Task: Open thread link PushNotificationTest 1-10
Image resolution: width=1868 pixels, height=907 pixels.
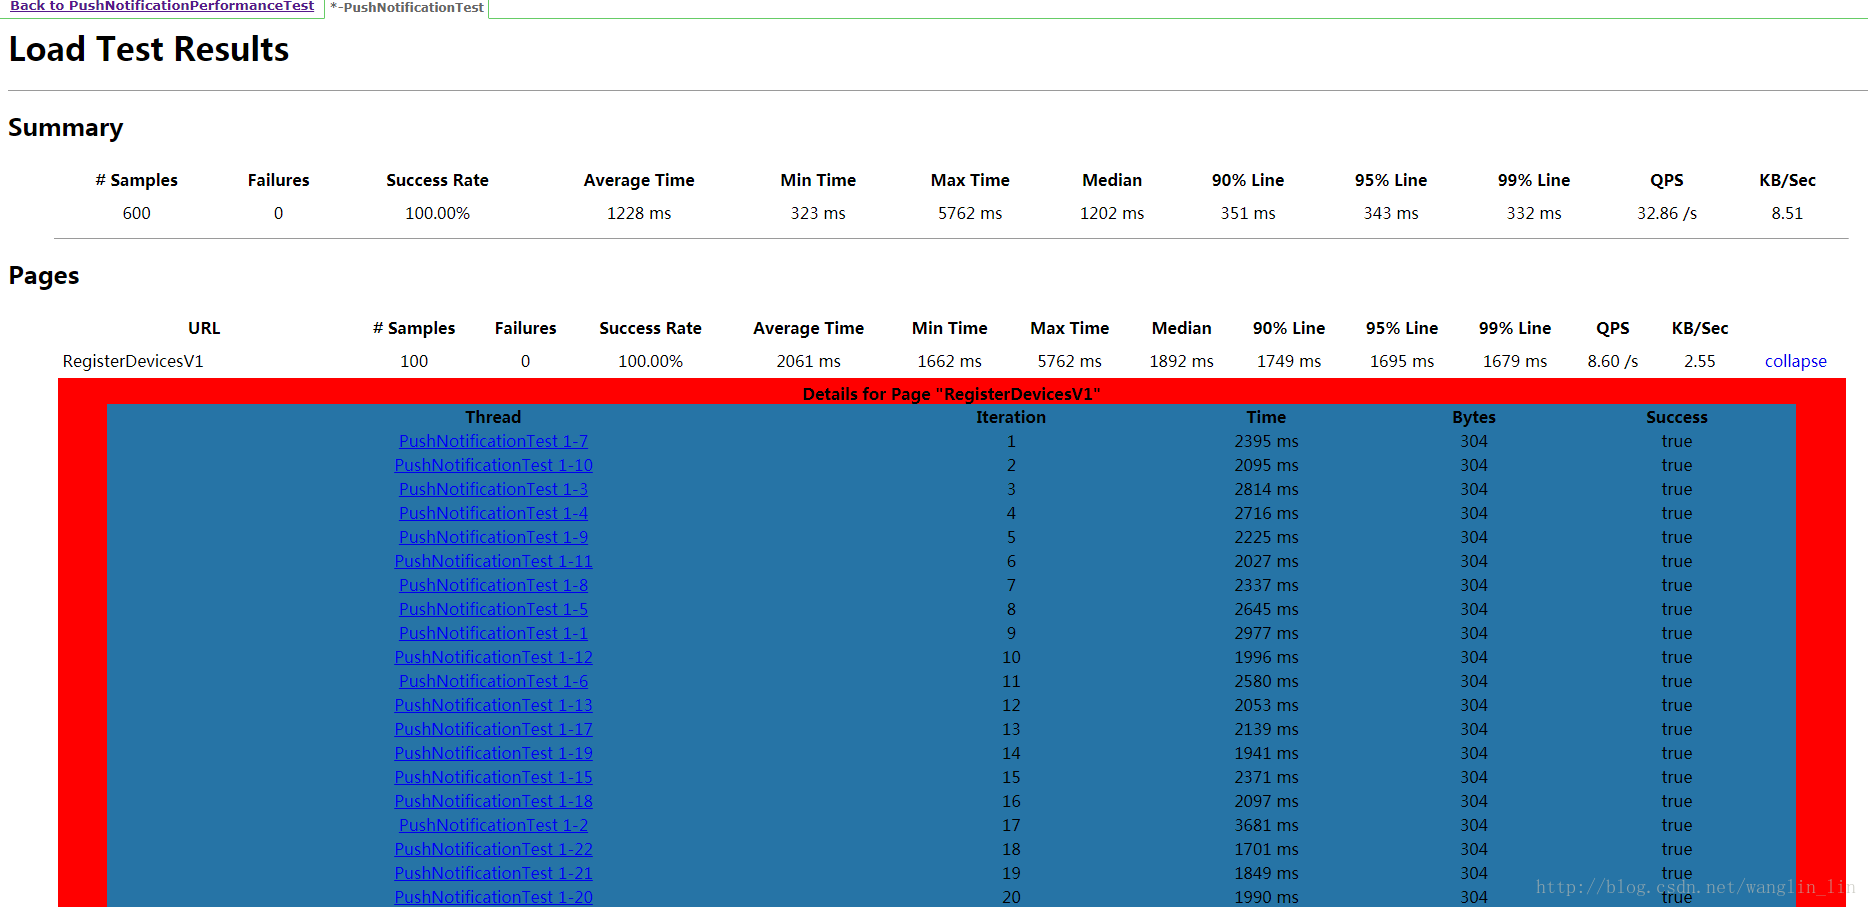Action: (x=493, y=465)
